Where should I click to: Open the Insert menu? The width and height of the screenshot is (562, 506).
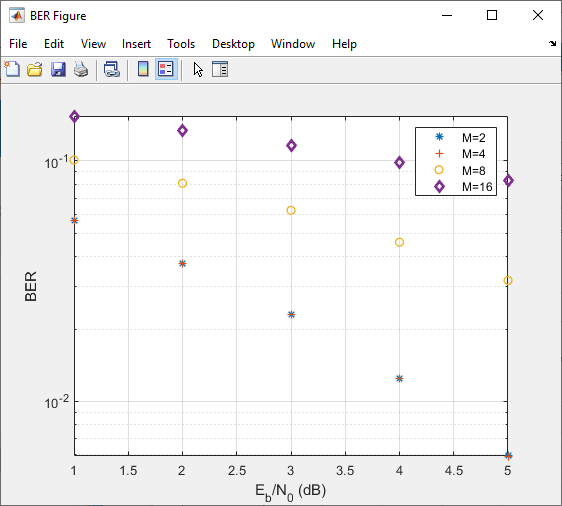(136, 44)
